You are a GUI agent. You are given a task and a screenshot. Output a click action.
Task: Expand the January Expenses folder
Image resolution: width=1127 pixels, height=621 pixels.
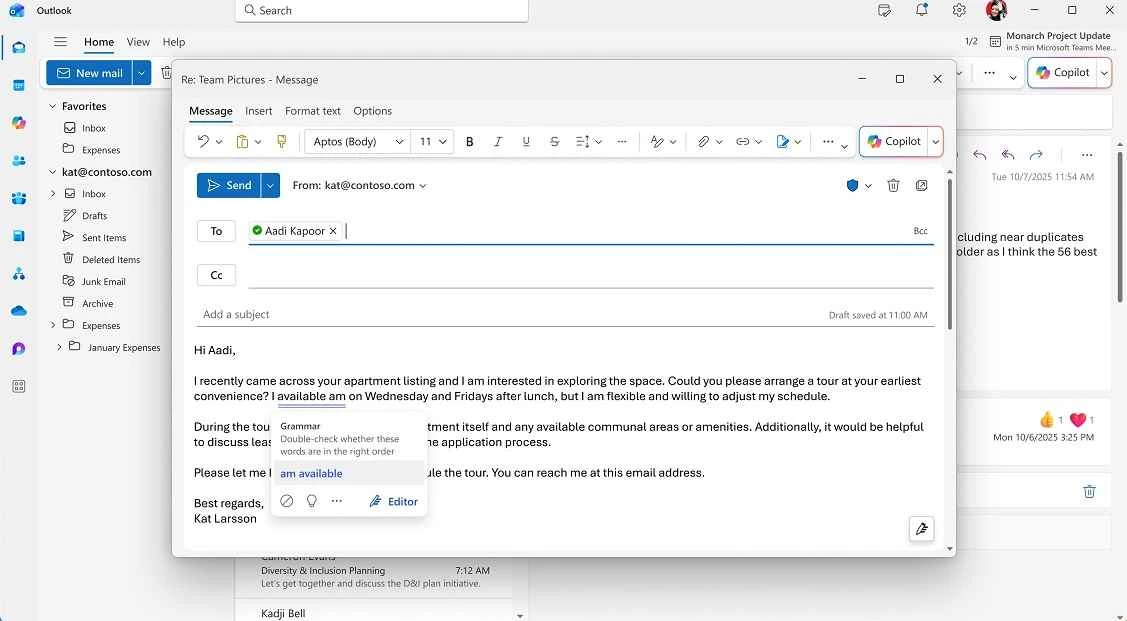click(60, 347)
